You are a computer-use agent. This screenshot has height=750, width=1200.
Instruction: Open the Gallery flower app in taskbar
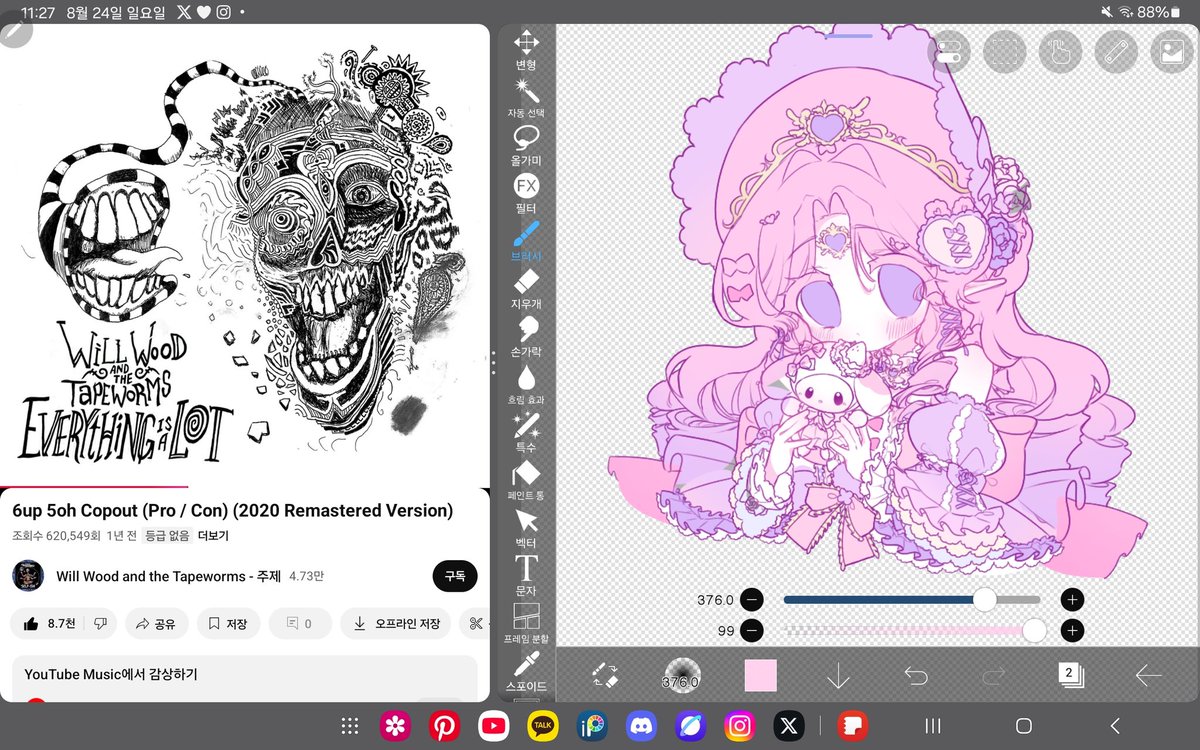pyautogui.click(x=396, y=726)
